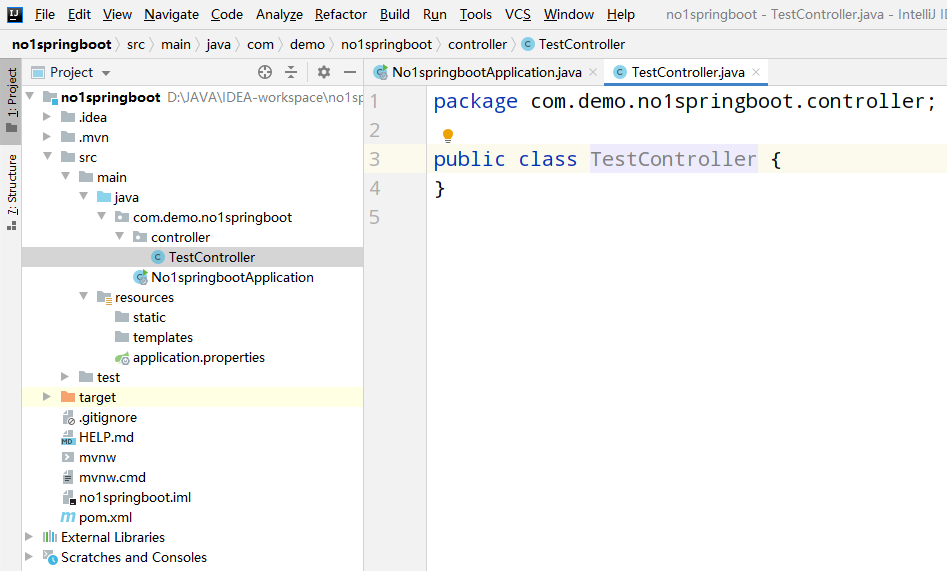Select the static folder in tree
947x571 pixels.
[x=149, y=317]
